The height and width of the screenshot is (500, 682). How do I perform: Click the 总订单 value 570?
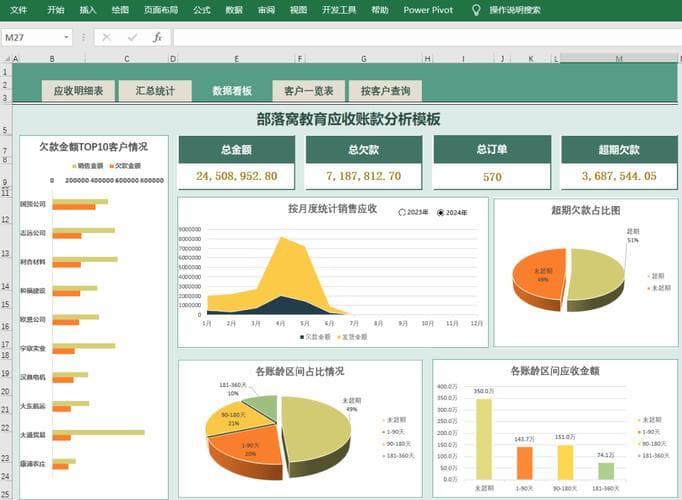tap(492, 177)
